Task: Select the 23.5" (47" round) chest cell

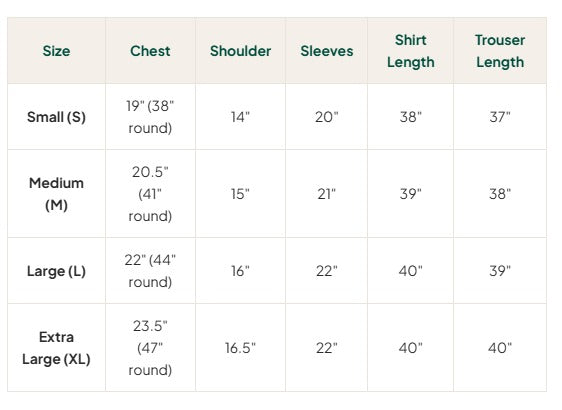Action: tap(150, 348)
